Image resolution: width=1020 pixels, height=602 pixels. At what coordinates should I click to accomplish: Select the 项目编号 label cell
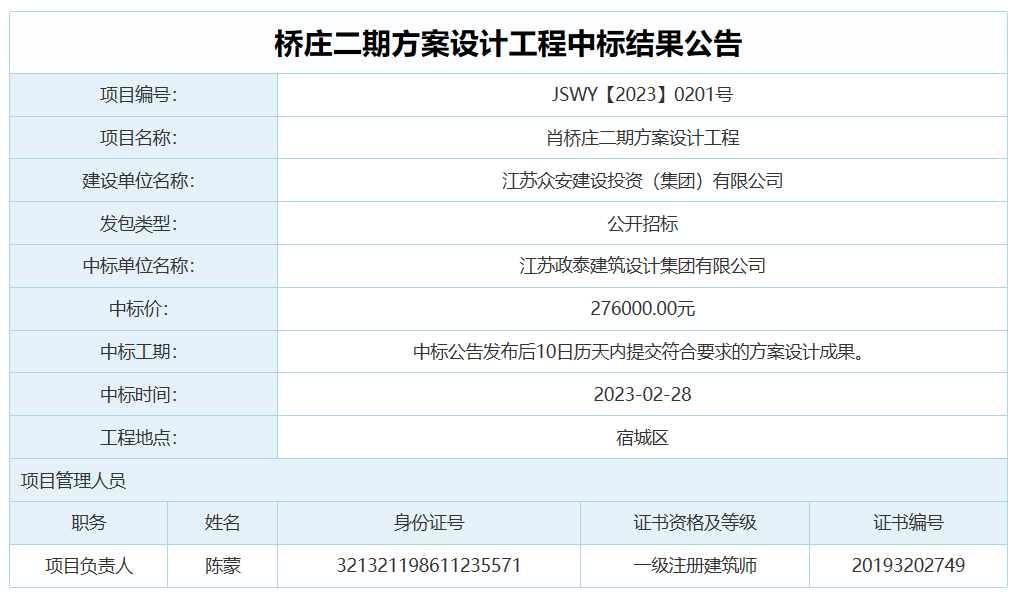143,95
